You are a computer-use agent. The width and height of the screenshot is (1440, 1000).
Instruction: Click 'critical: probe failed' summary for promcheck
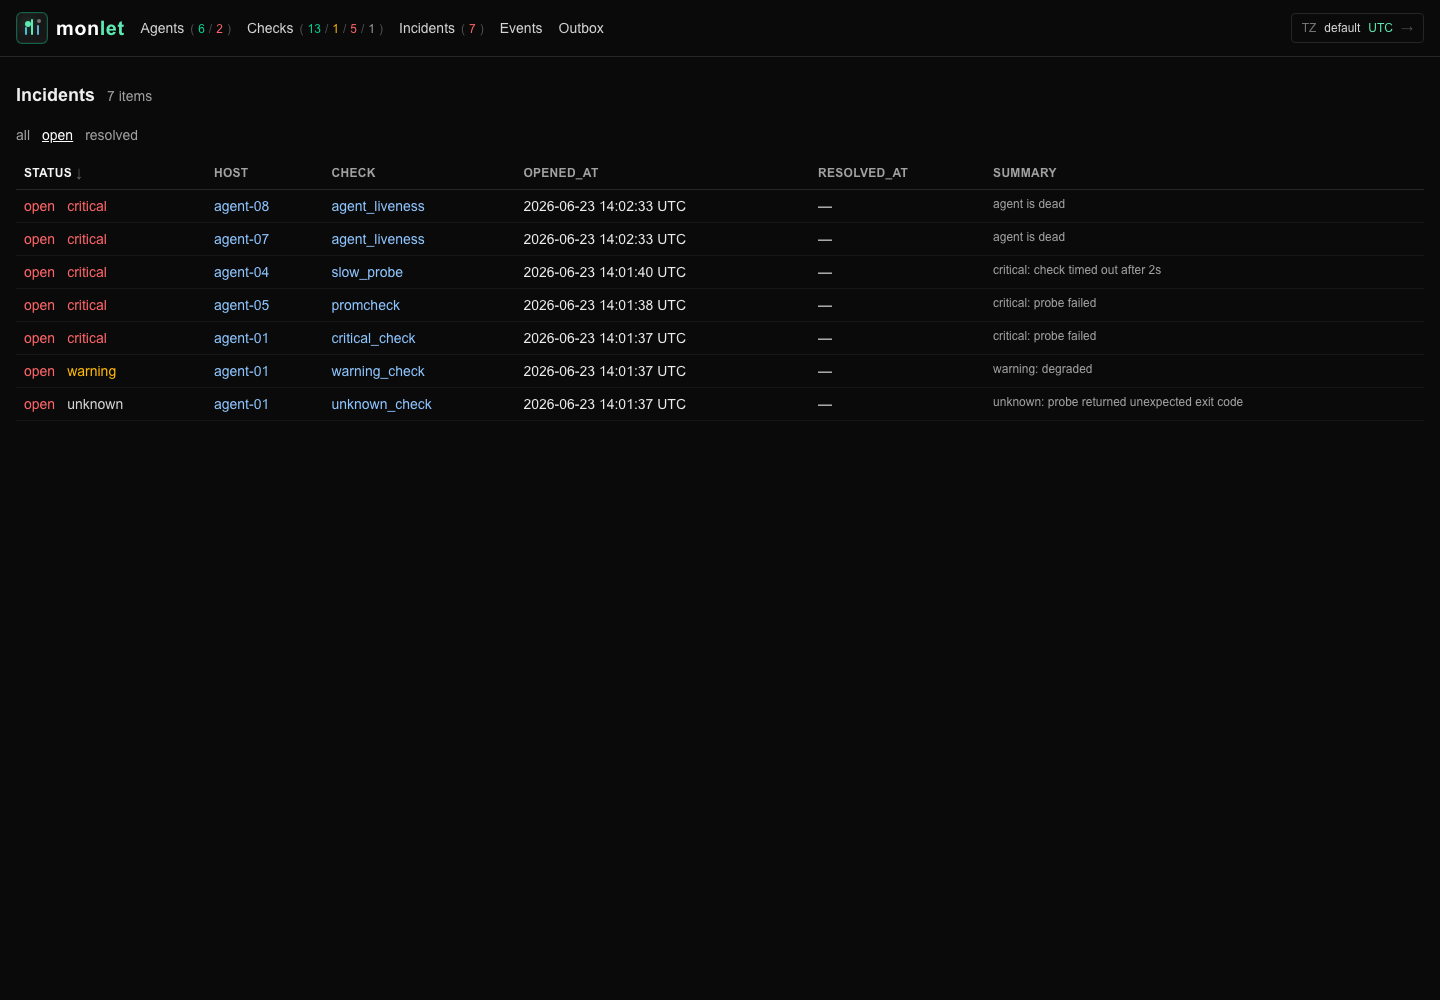[x=1044, y=303]
